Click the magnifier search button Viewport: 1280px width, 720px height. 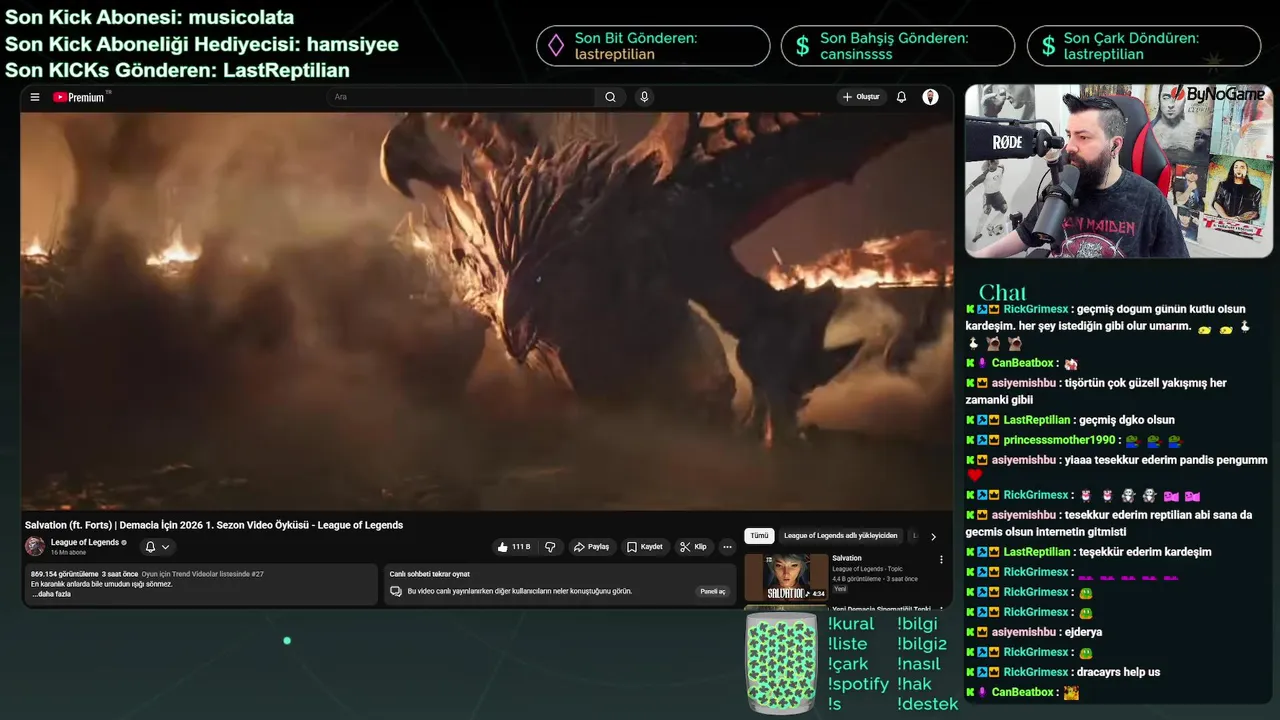[x=610, y=97]
